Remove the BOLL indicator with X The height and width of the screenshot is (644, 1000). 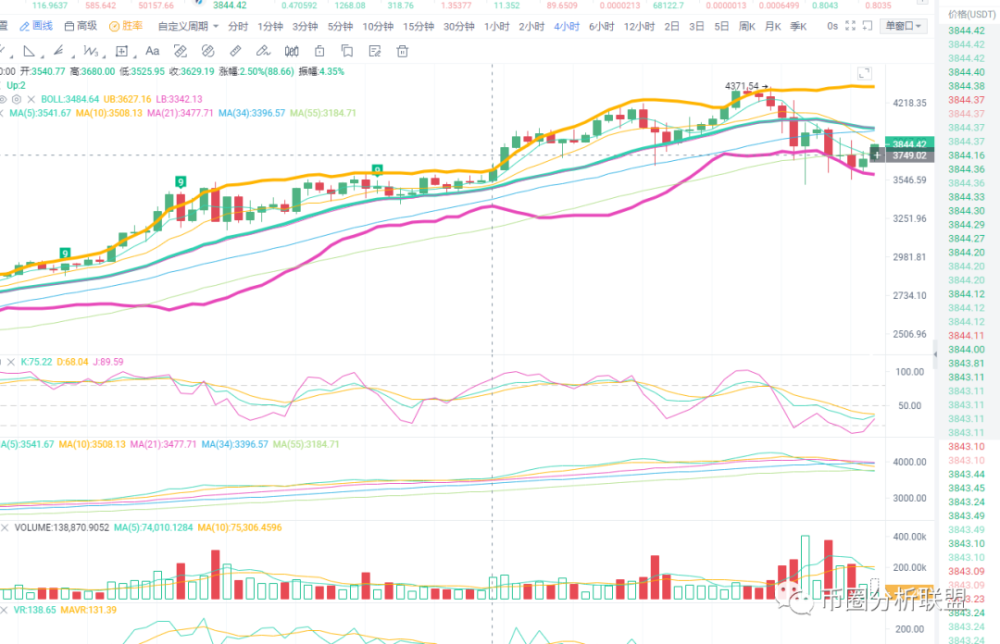(x=31, y=99)
